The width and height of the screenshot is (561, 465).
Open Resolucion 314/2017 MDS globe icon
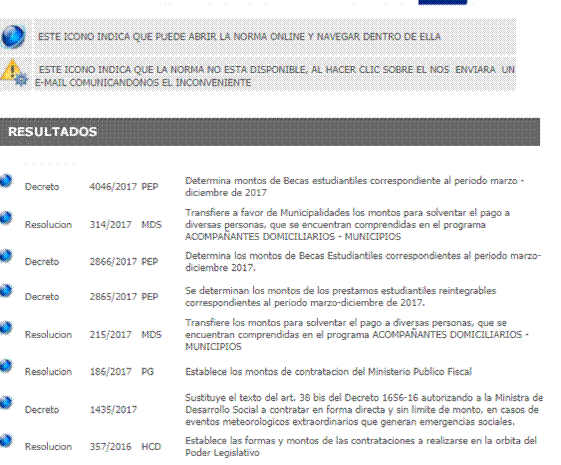pos(6,218)
